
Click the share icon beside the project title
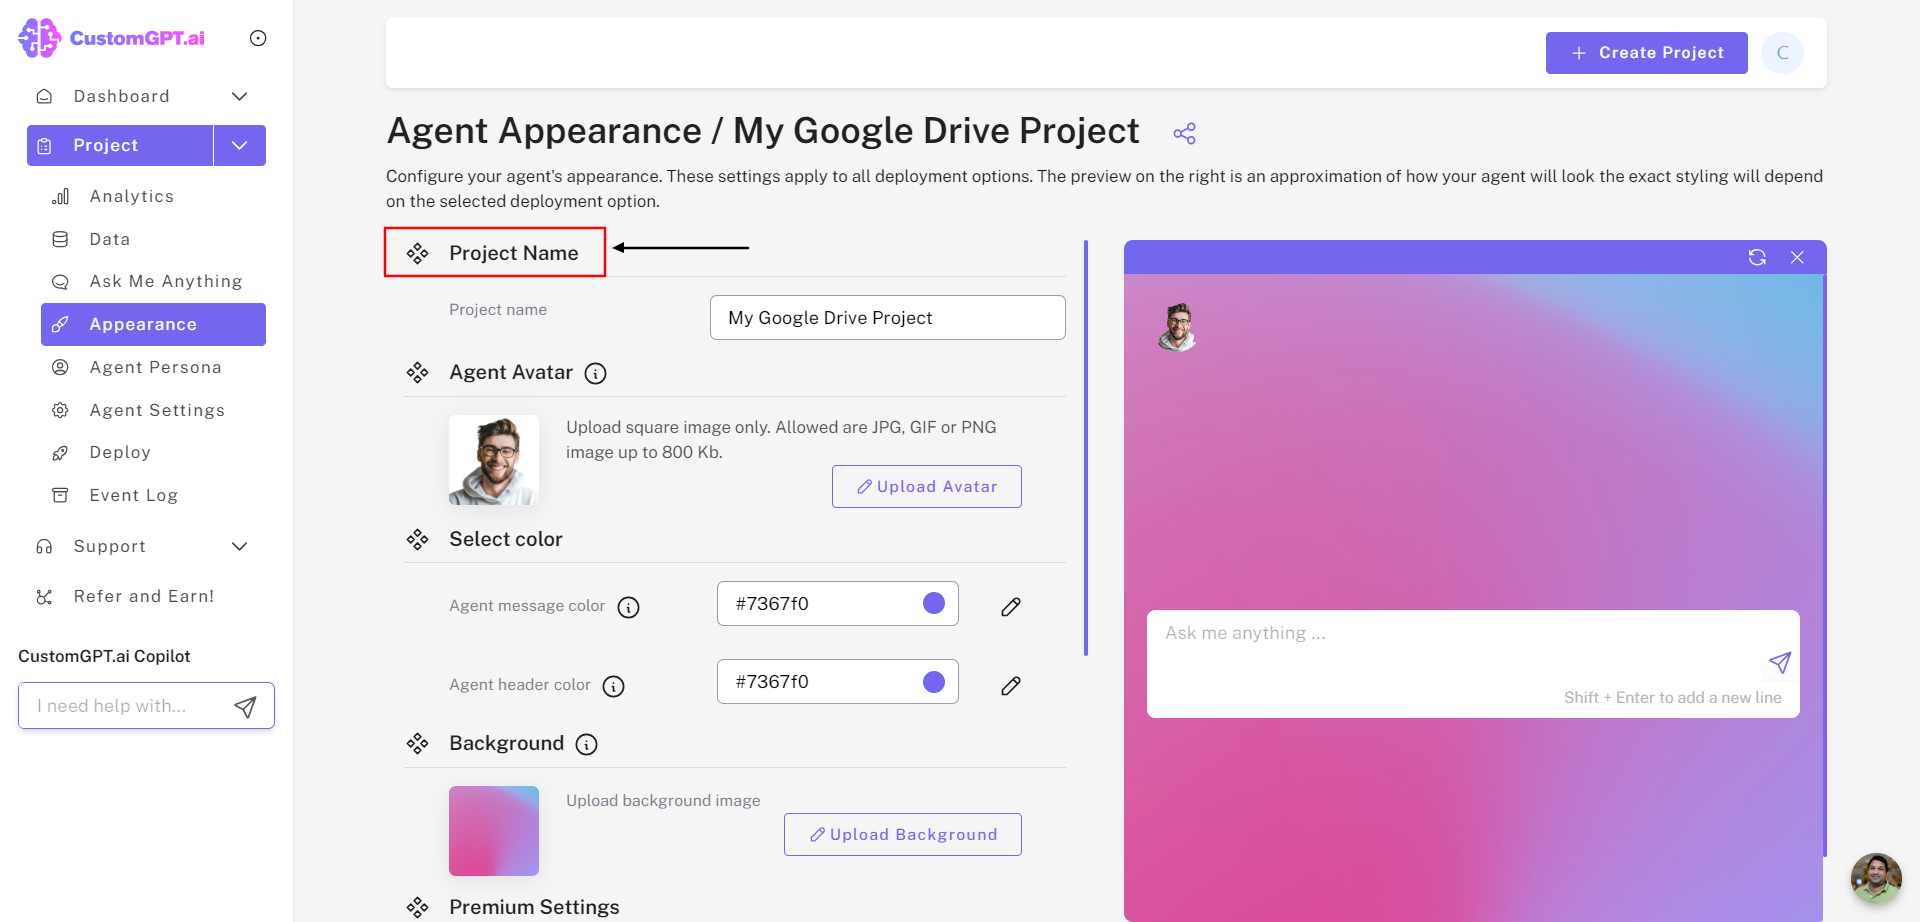coord(1184,133)
